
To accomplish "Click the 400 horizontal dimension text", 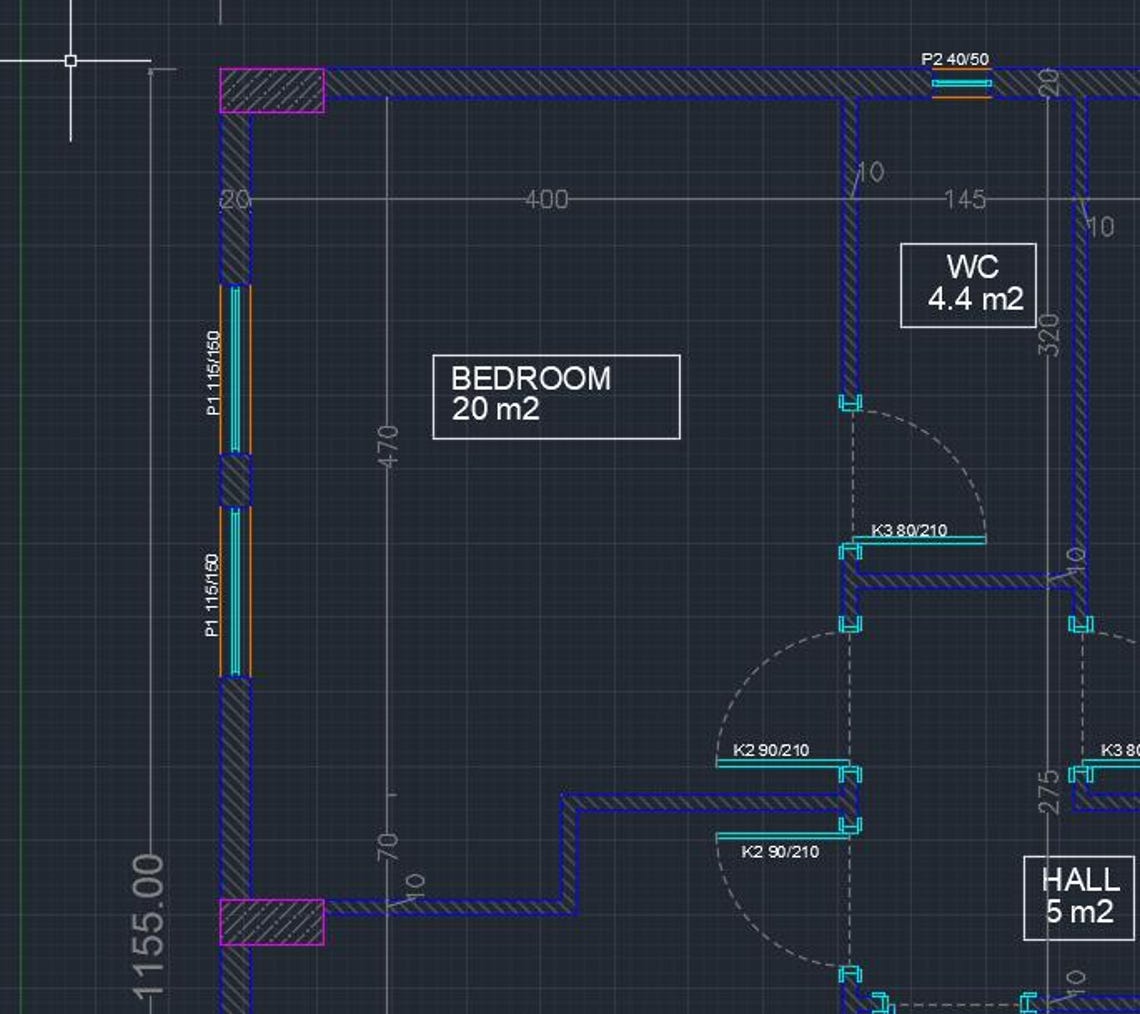I will click(546, 199).
